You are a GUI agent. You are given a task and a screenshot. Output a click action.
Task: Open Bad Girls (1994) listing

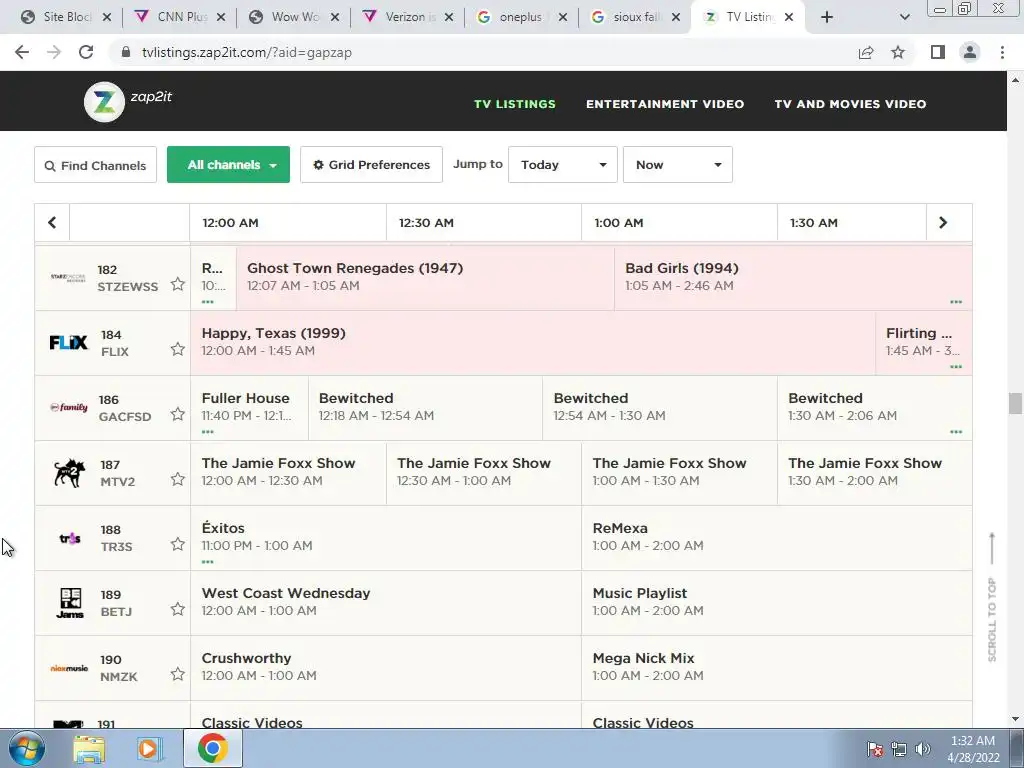pos(793,277)
